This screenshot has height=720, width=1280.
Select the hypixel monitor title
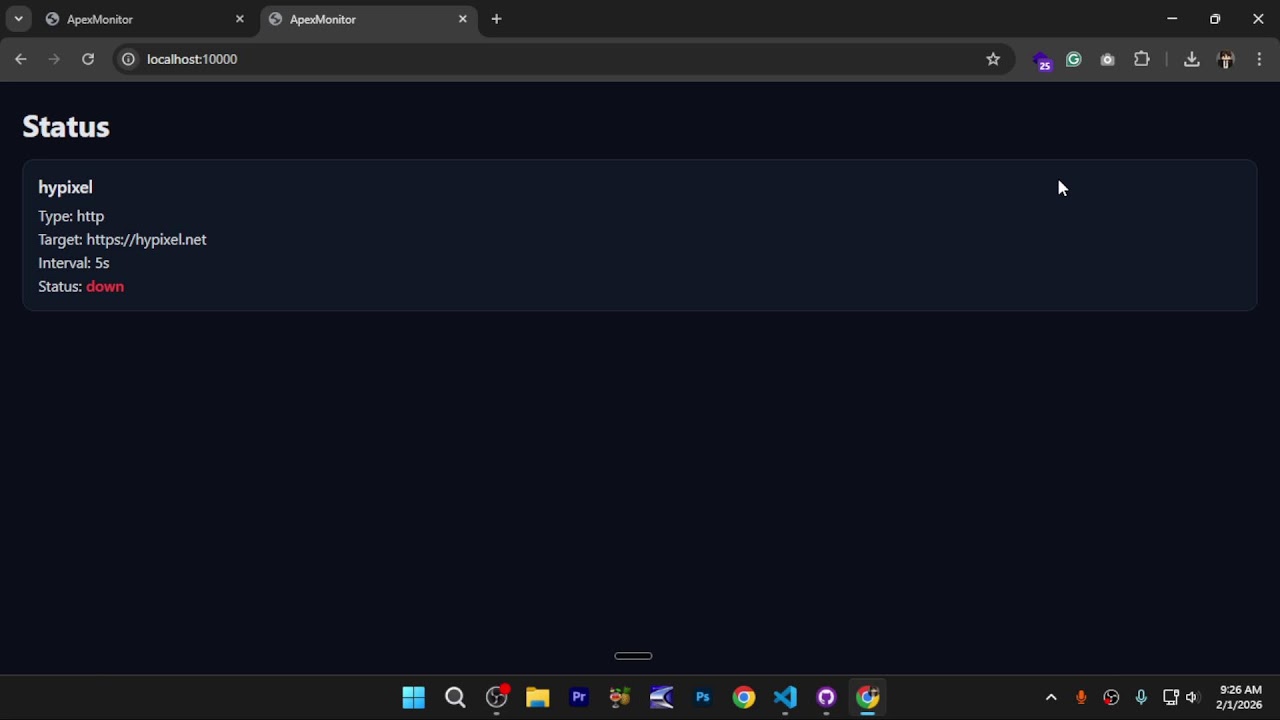65,187
